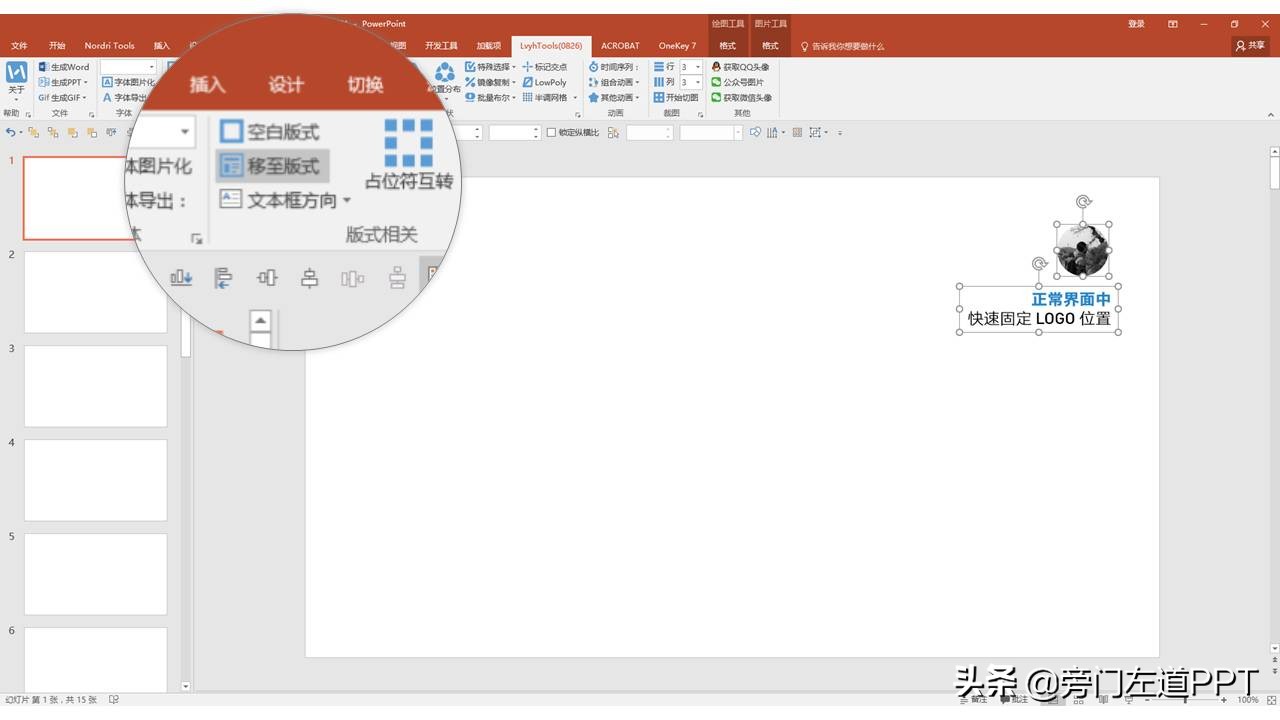Click the rotation handle above the logo picture
The height and width of the screenshot is (720, 1280).
[1083, 202]
